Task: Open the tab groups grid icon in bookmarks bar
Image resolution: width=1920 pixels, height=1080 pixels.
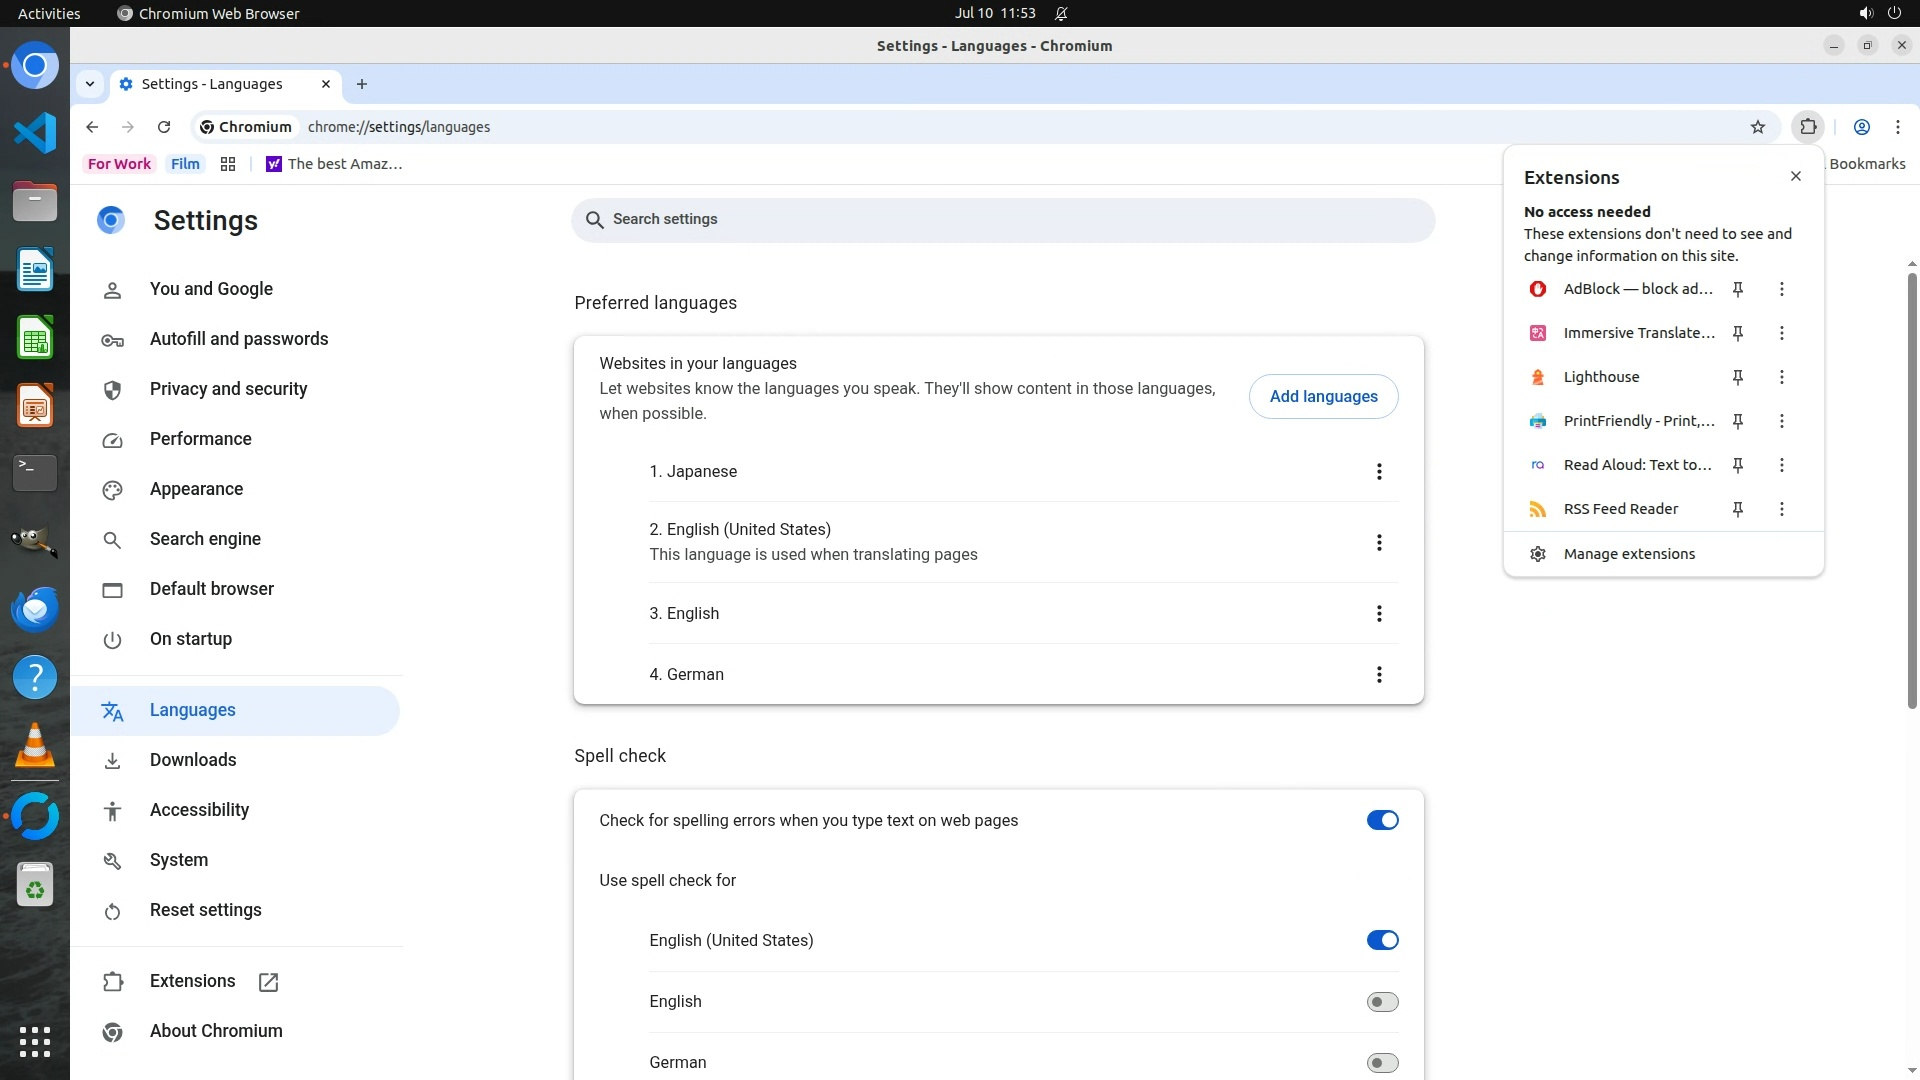Action: (x=228, y=164)
